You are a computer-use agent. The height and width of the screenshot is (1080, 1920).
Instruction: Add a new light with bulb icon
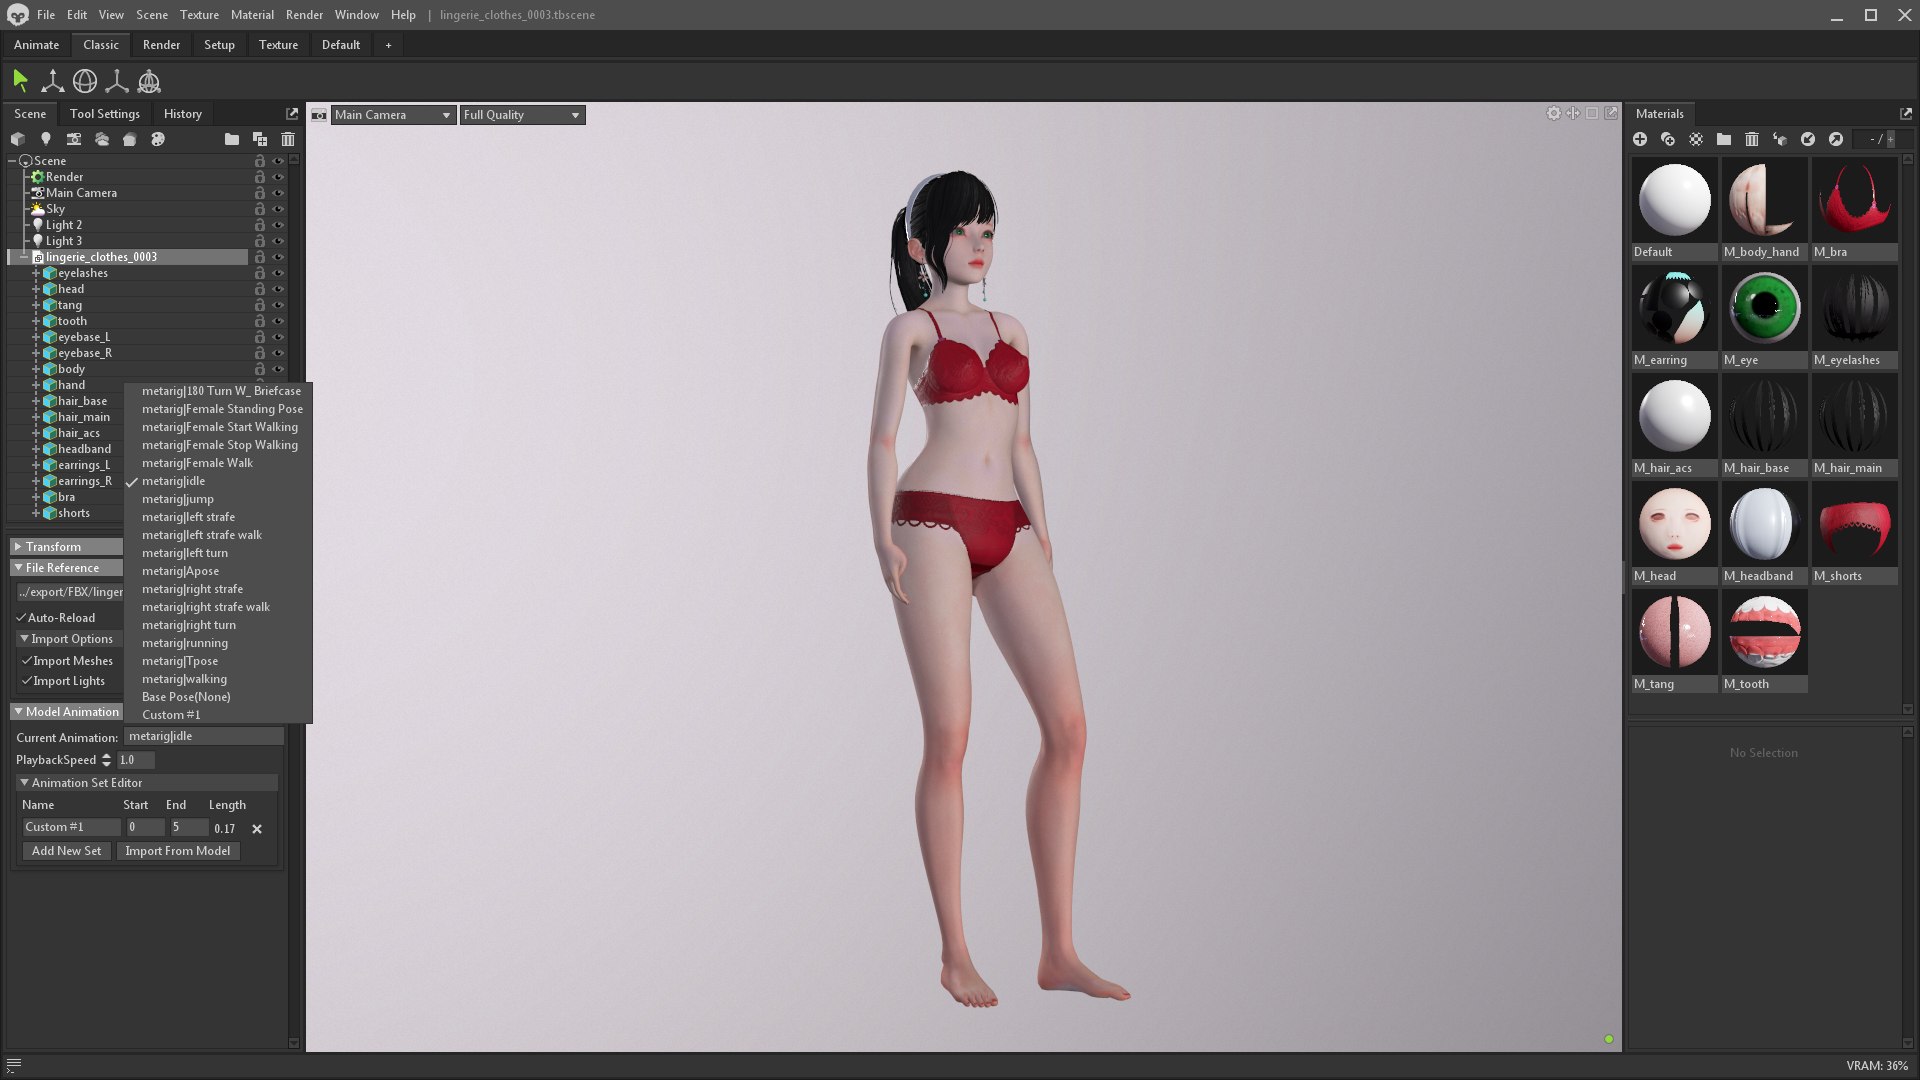(x=45, y=139)
